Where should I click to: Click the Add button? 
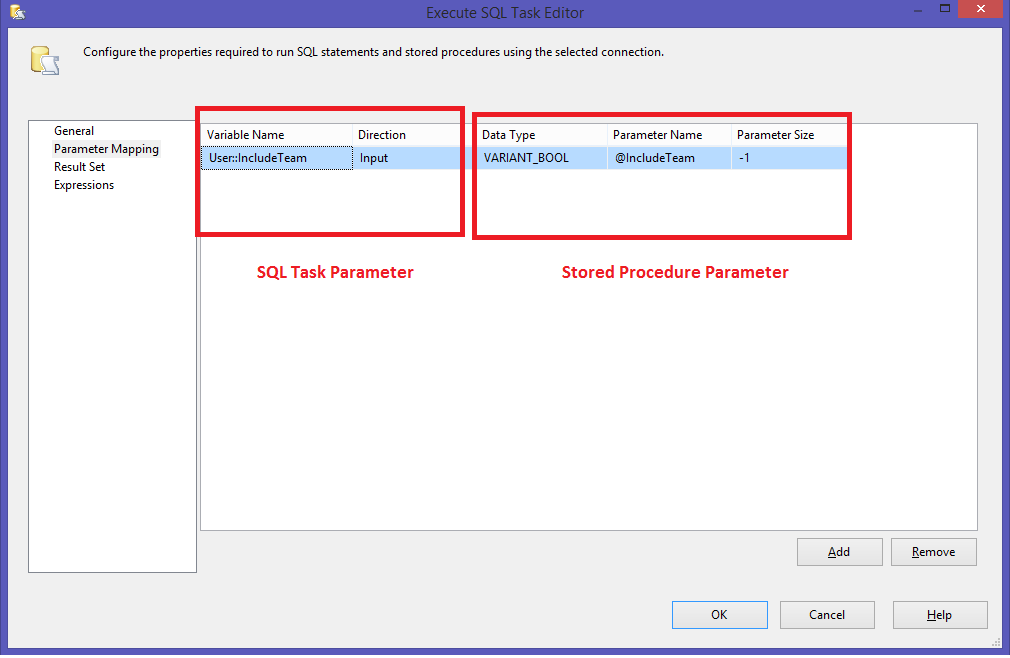pos(839,551)
